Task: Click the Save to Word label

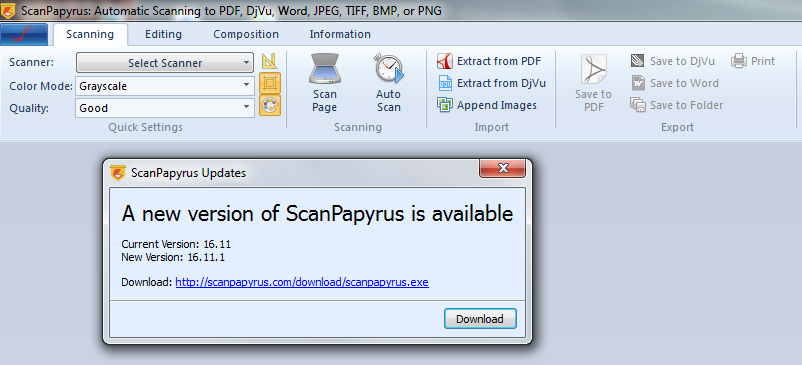Action: [x=684, y=83]
